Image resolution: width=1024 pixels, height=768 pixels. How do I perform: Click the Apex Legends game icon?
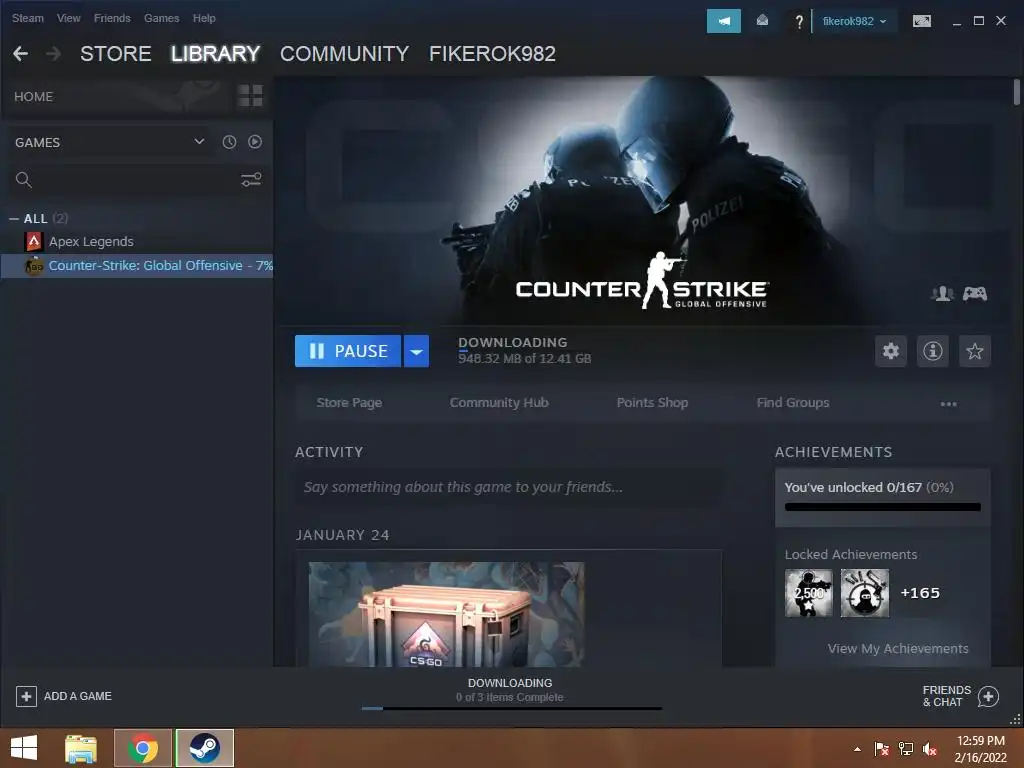pos(34,242)
